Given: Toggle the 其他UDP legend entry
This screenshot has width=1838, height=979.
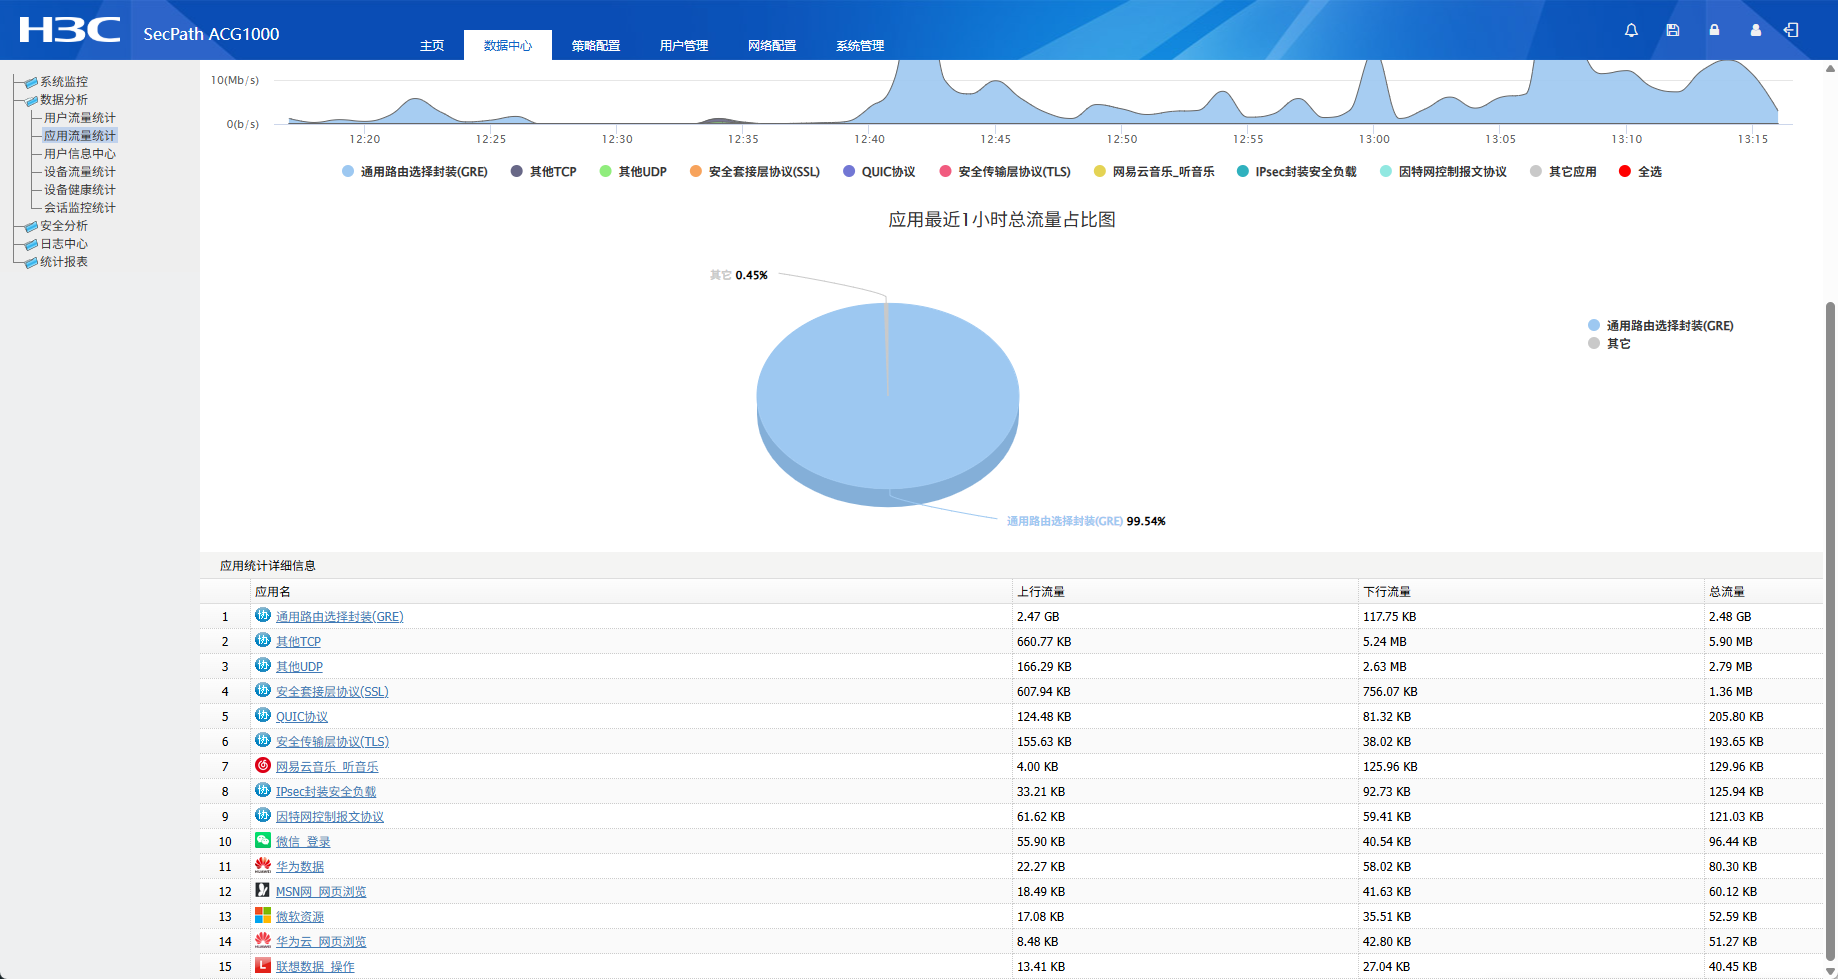Looking at the screenshot, I should pos(633,172).
